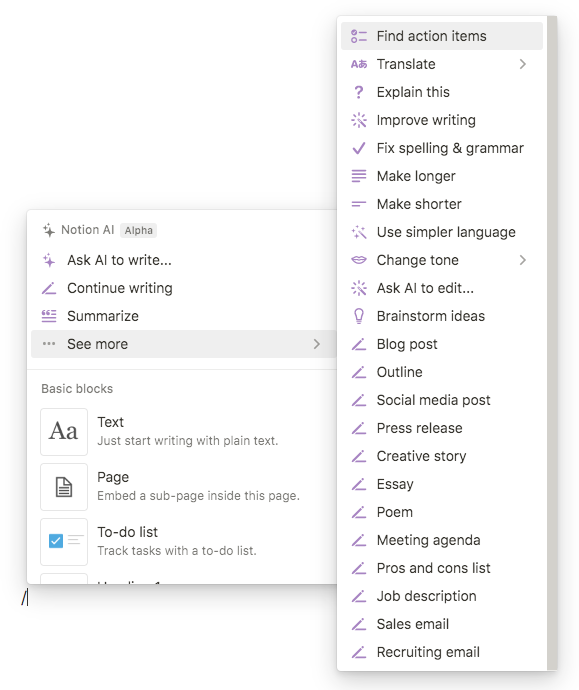Click the Notion AI header sparkle icon
The image size is (579, 690).
pos(49,230)
